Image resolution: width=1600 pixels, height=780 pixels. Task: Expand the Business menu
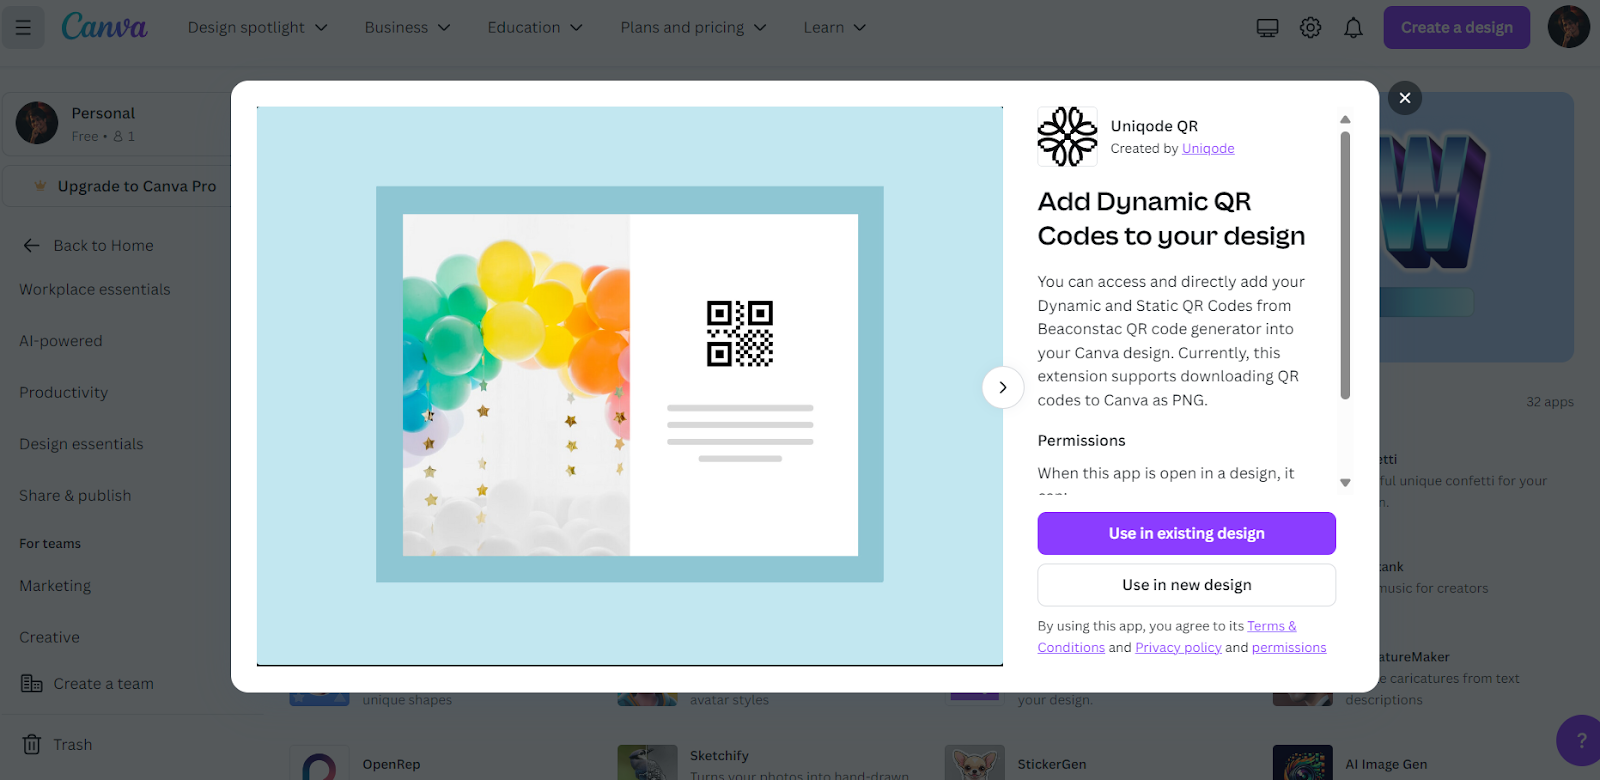(x=407, y=28)
